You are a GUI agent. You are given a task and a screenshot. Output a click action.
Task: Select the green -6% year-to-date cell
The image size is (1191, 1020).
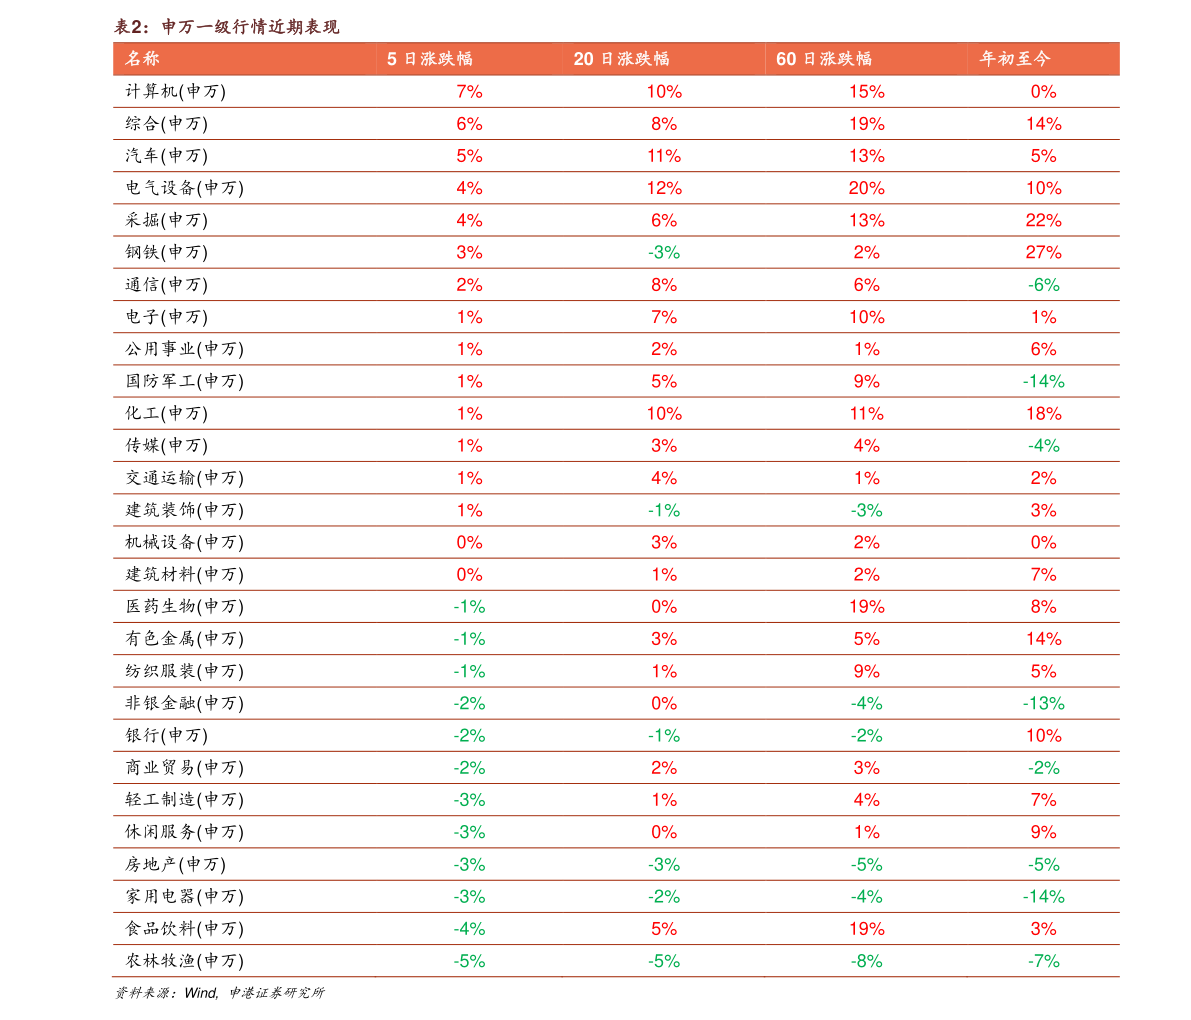1043,285
